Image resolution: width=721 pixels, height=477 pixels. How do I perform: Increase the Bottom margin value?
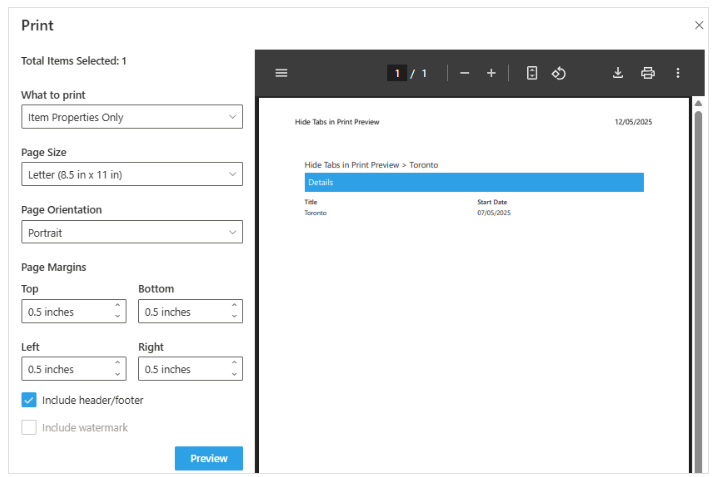(234, 305)
